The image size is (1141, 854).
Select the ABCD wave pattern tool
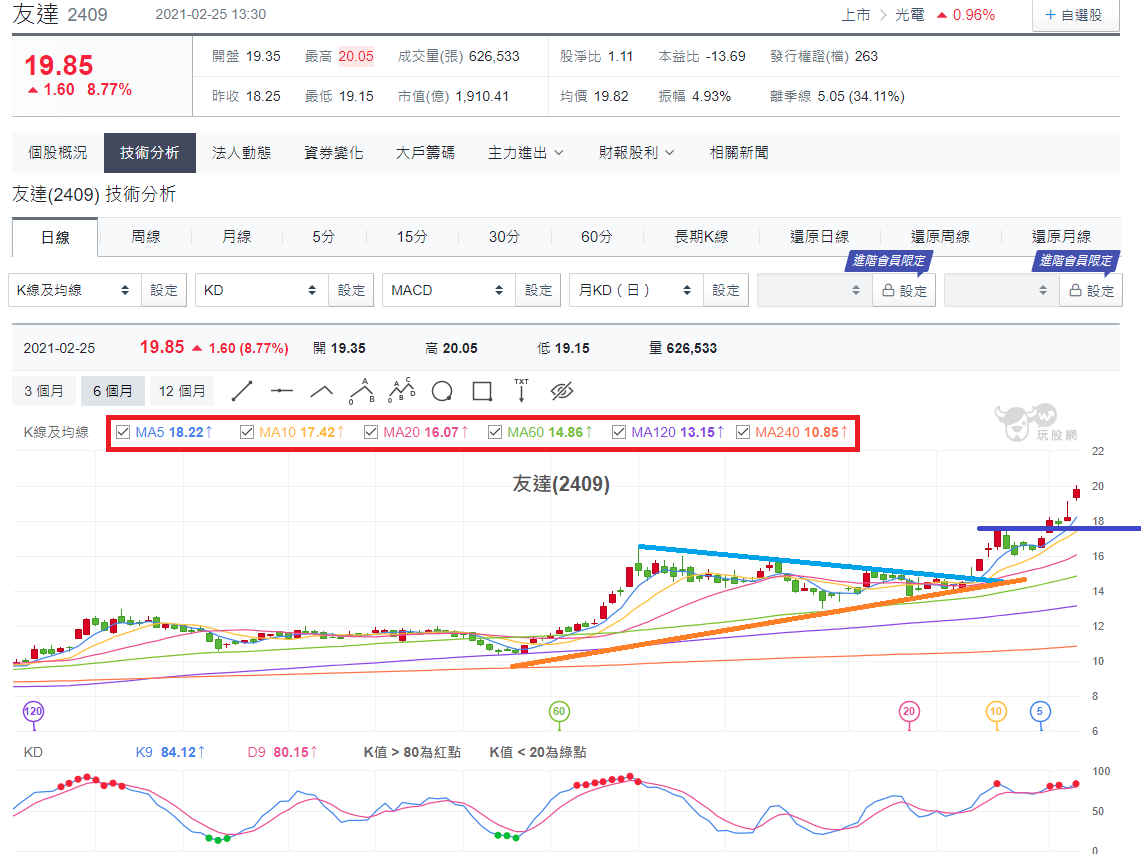pyautogui.click(x=402, y=391)
